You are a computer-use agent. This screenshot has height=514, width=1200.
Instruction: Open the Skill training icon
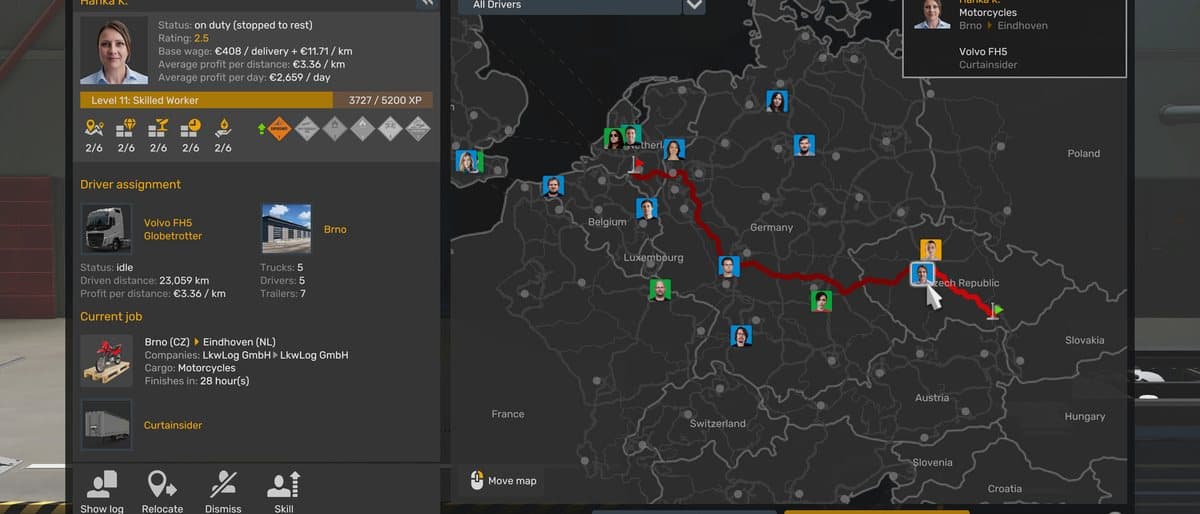pyautogui.click(x=284, y=491)
